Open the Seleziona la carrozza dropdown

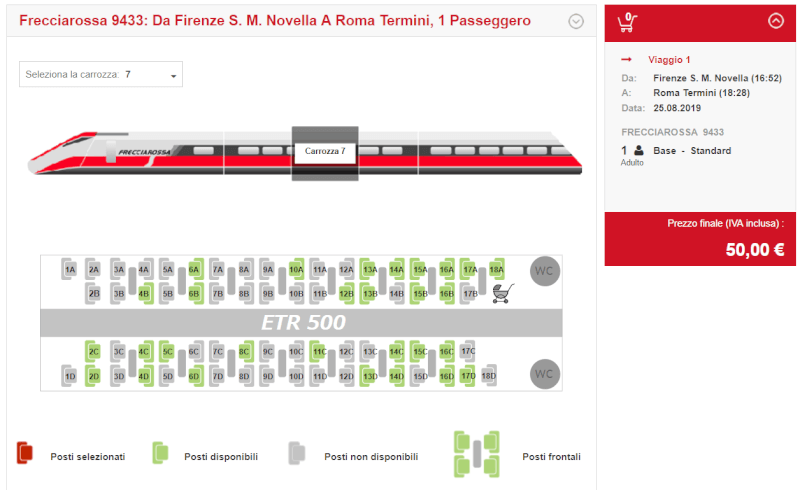coord(101,75)
